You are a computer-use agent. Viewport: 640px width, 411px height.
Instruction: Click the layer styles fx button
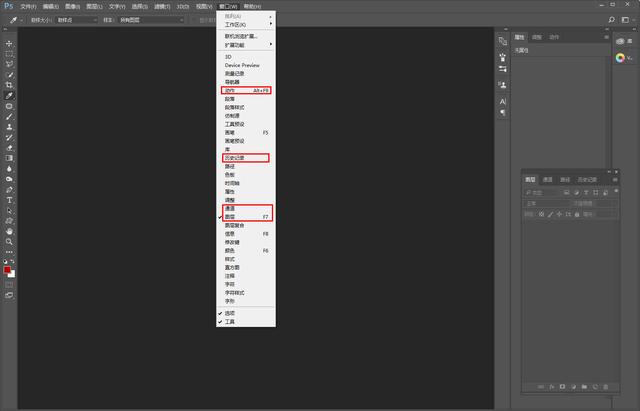tap(552, 387)
